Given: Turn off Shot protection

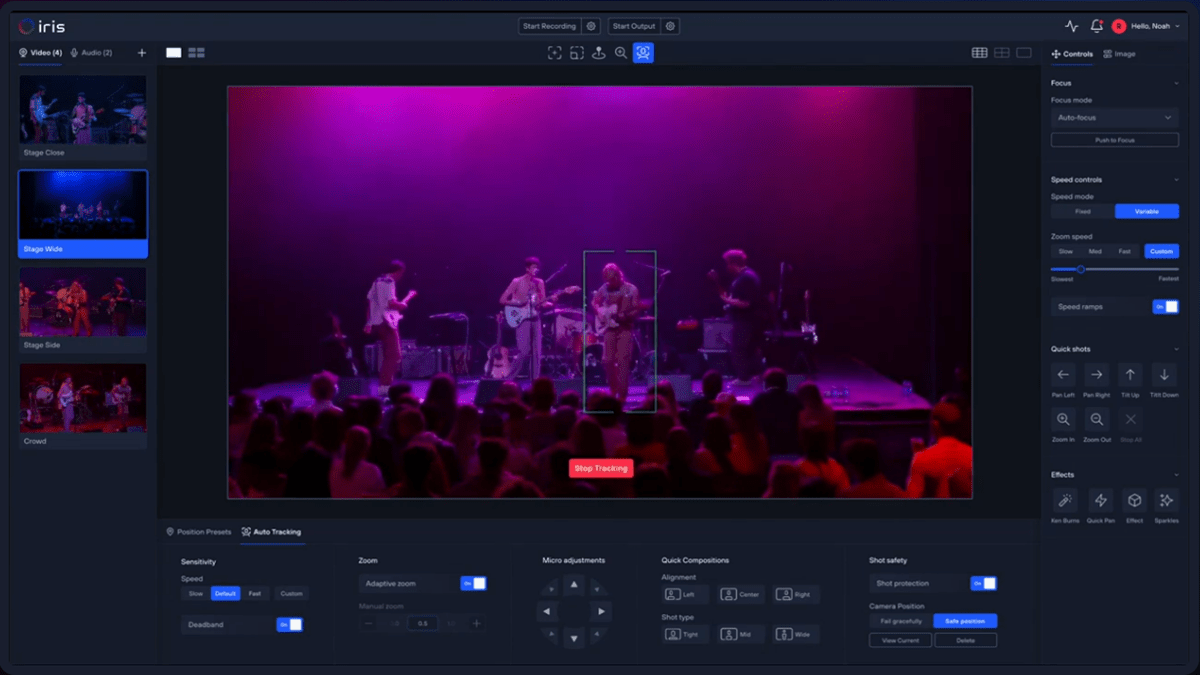Looking at the screenshot, I should 985,582.
